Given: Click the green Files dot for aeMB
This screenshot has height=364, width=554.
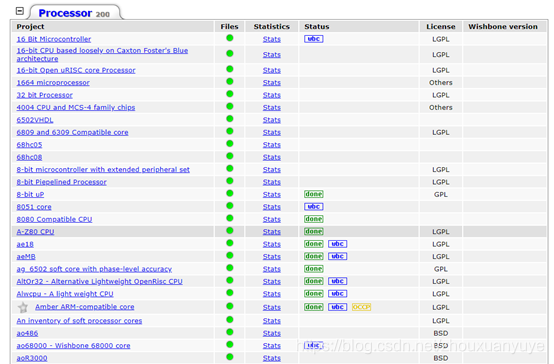Looking at the screenshot, I should (230, 255).
